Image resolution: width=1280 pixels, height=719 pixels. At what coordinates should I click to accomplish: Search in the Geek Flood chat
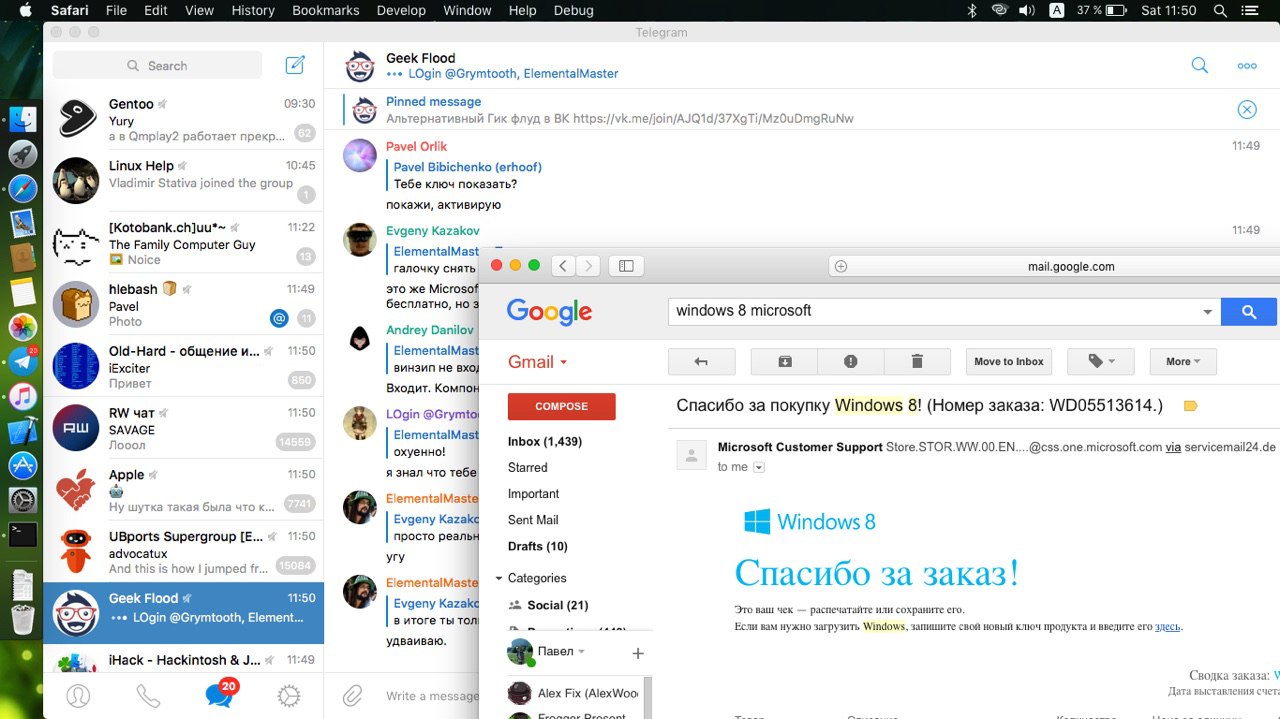[1200, 66]
